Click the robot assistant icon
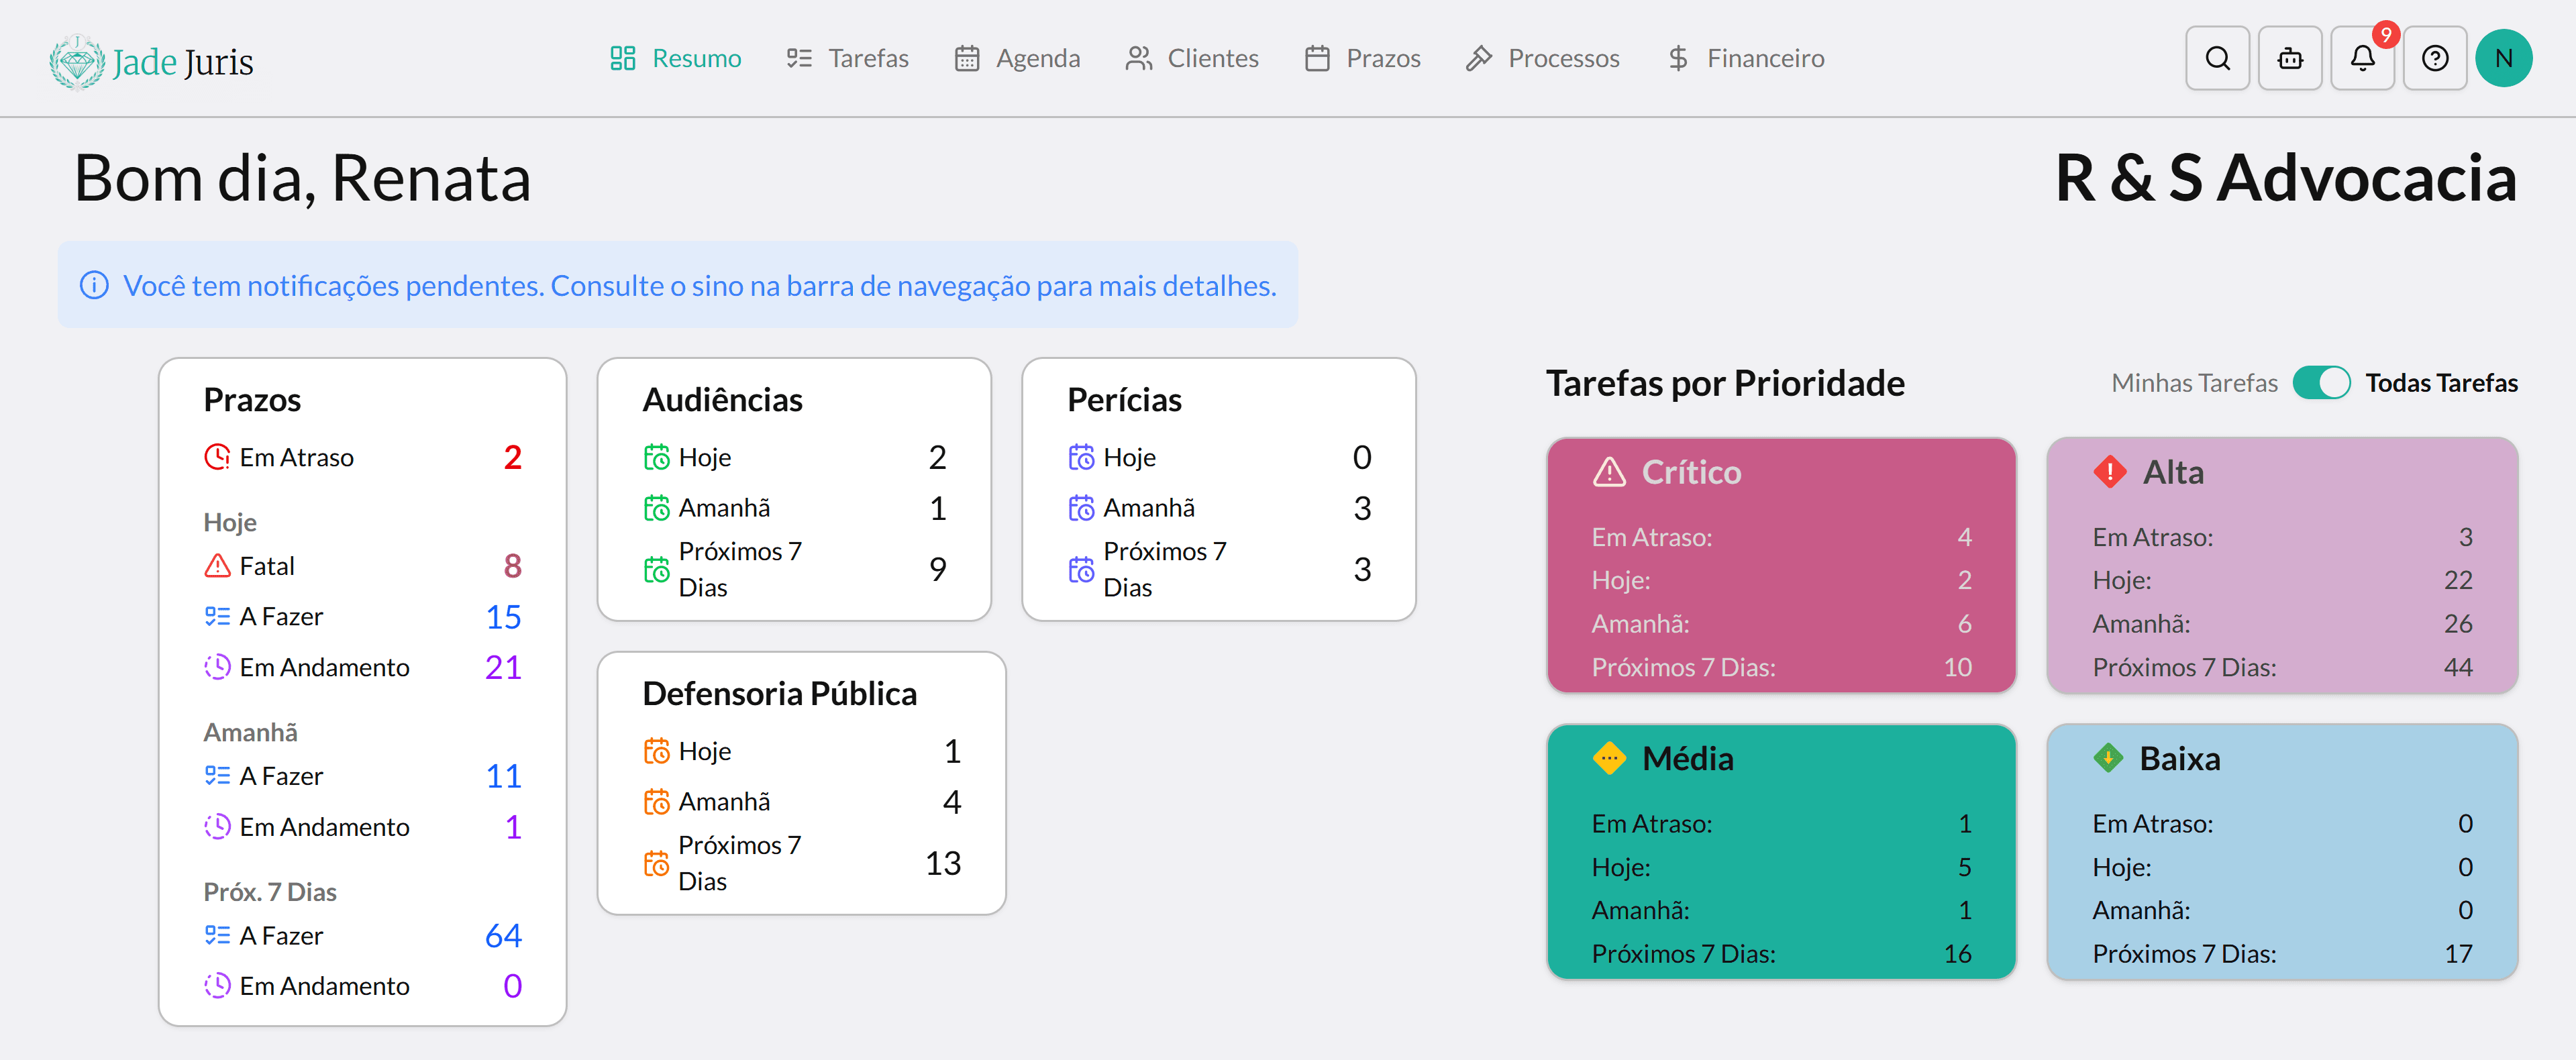Image resolution: width=2576 pixels, height=1060 pixels. pyautogui.click(x=2290, y=57)
